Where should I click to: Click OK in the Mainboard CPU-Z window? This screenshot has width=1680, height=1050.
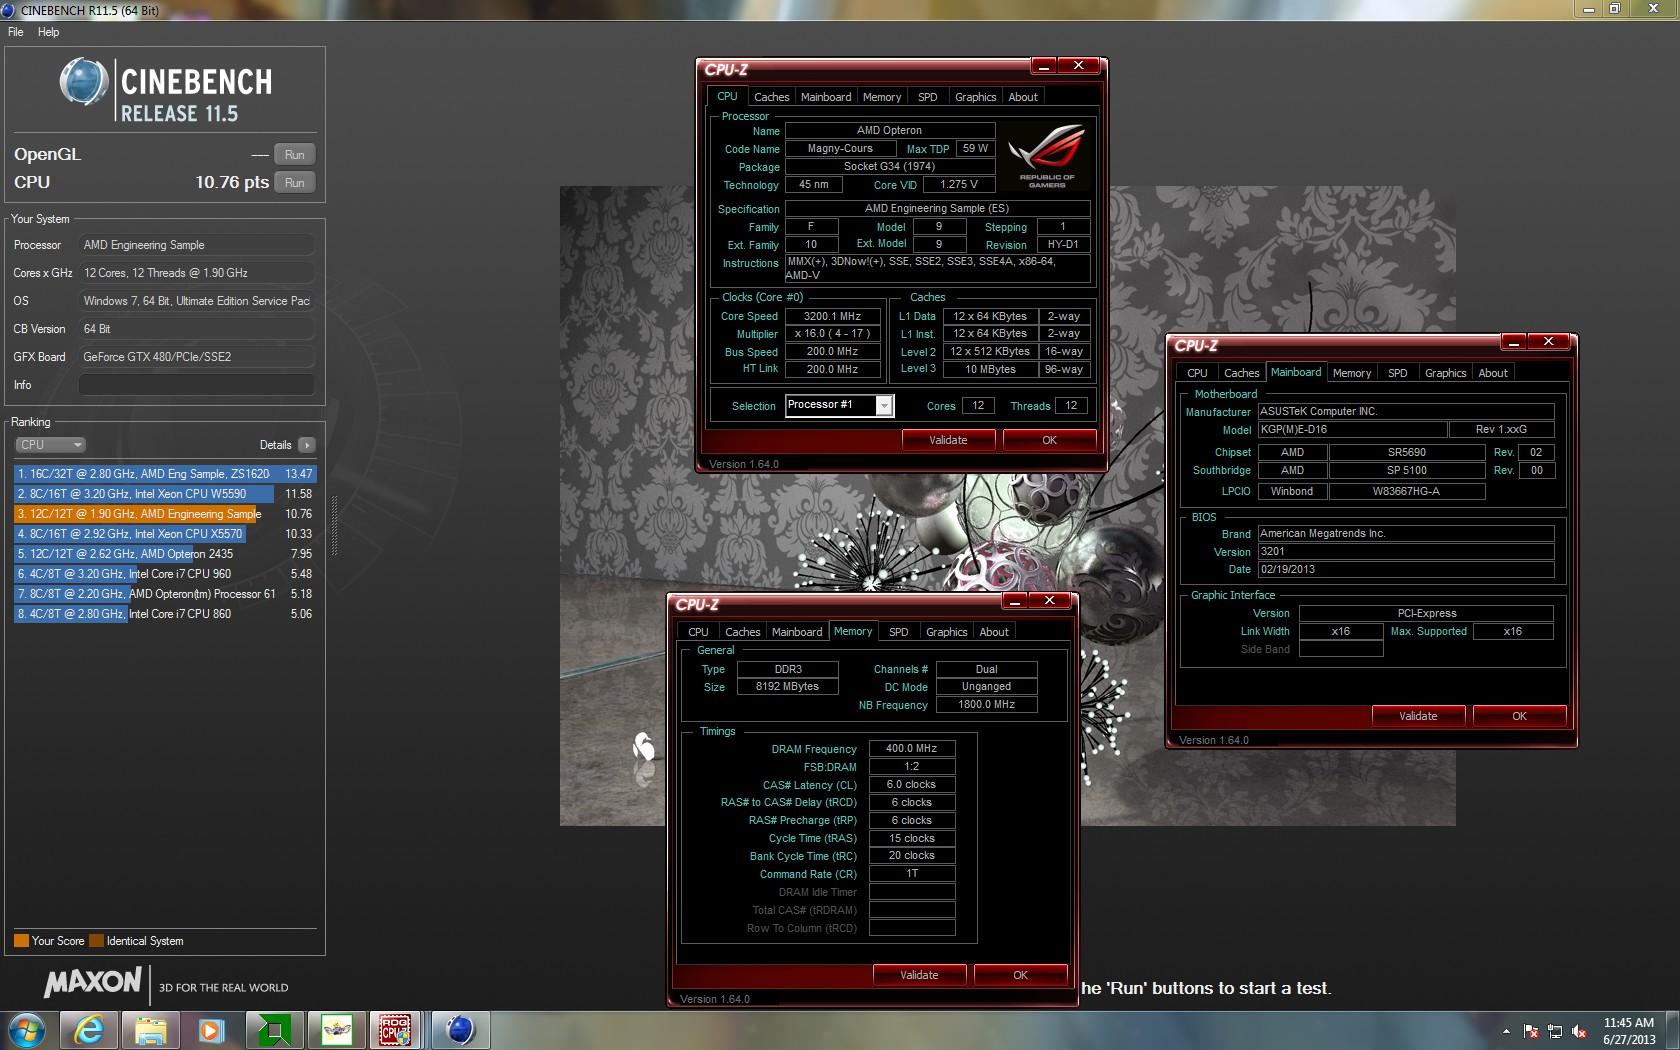[x=1519, y=716]
